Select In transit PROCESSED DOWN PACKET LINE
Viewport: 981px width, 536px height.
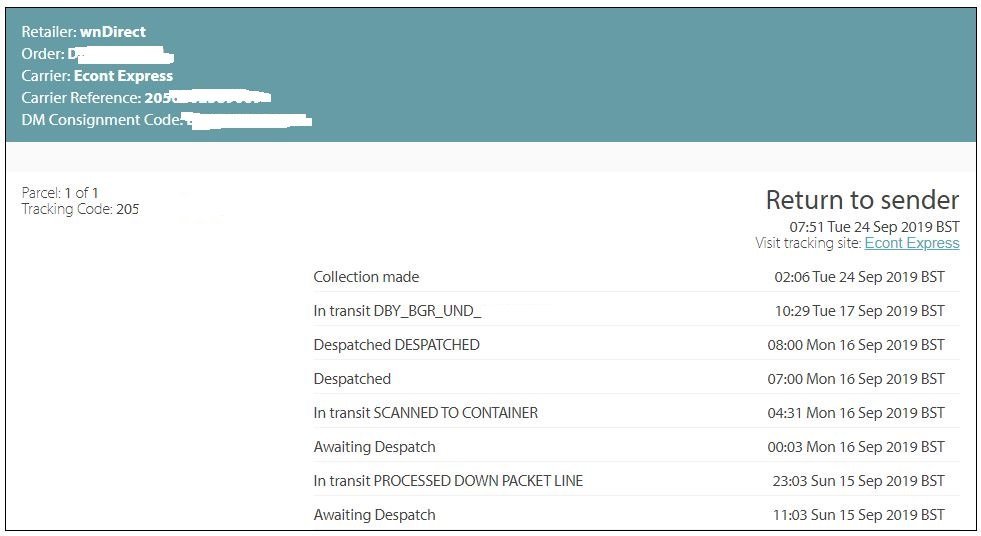[448, 481]
